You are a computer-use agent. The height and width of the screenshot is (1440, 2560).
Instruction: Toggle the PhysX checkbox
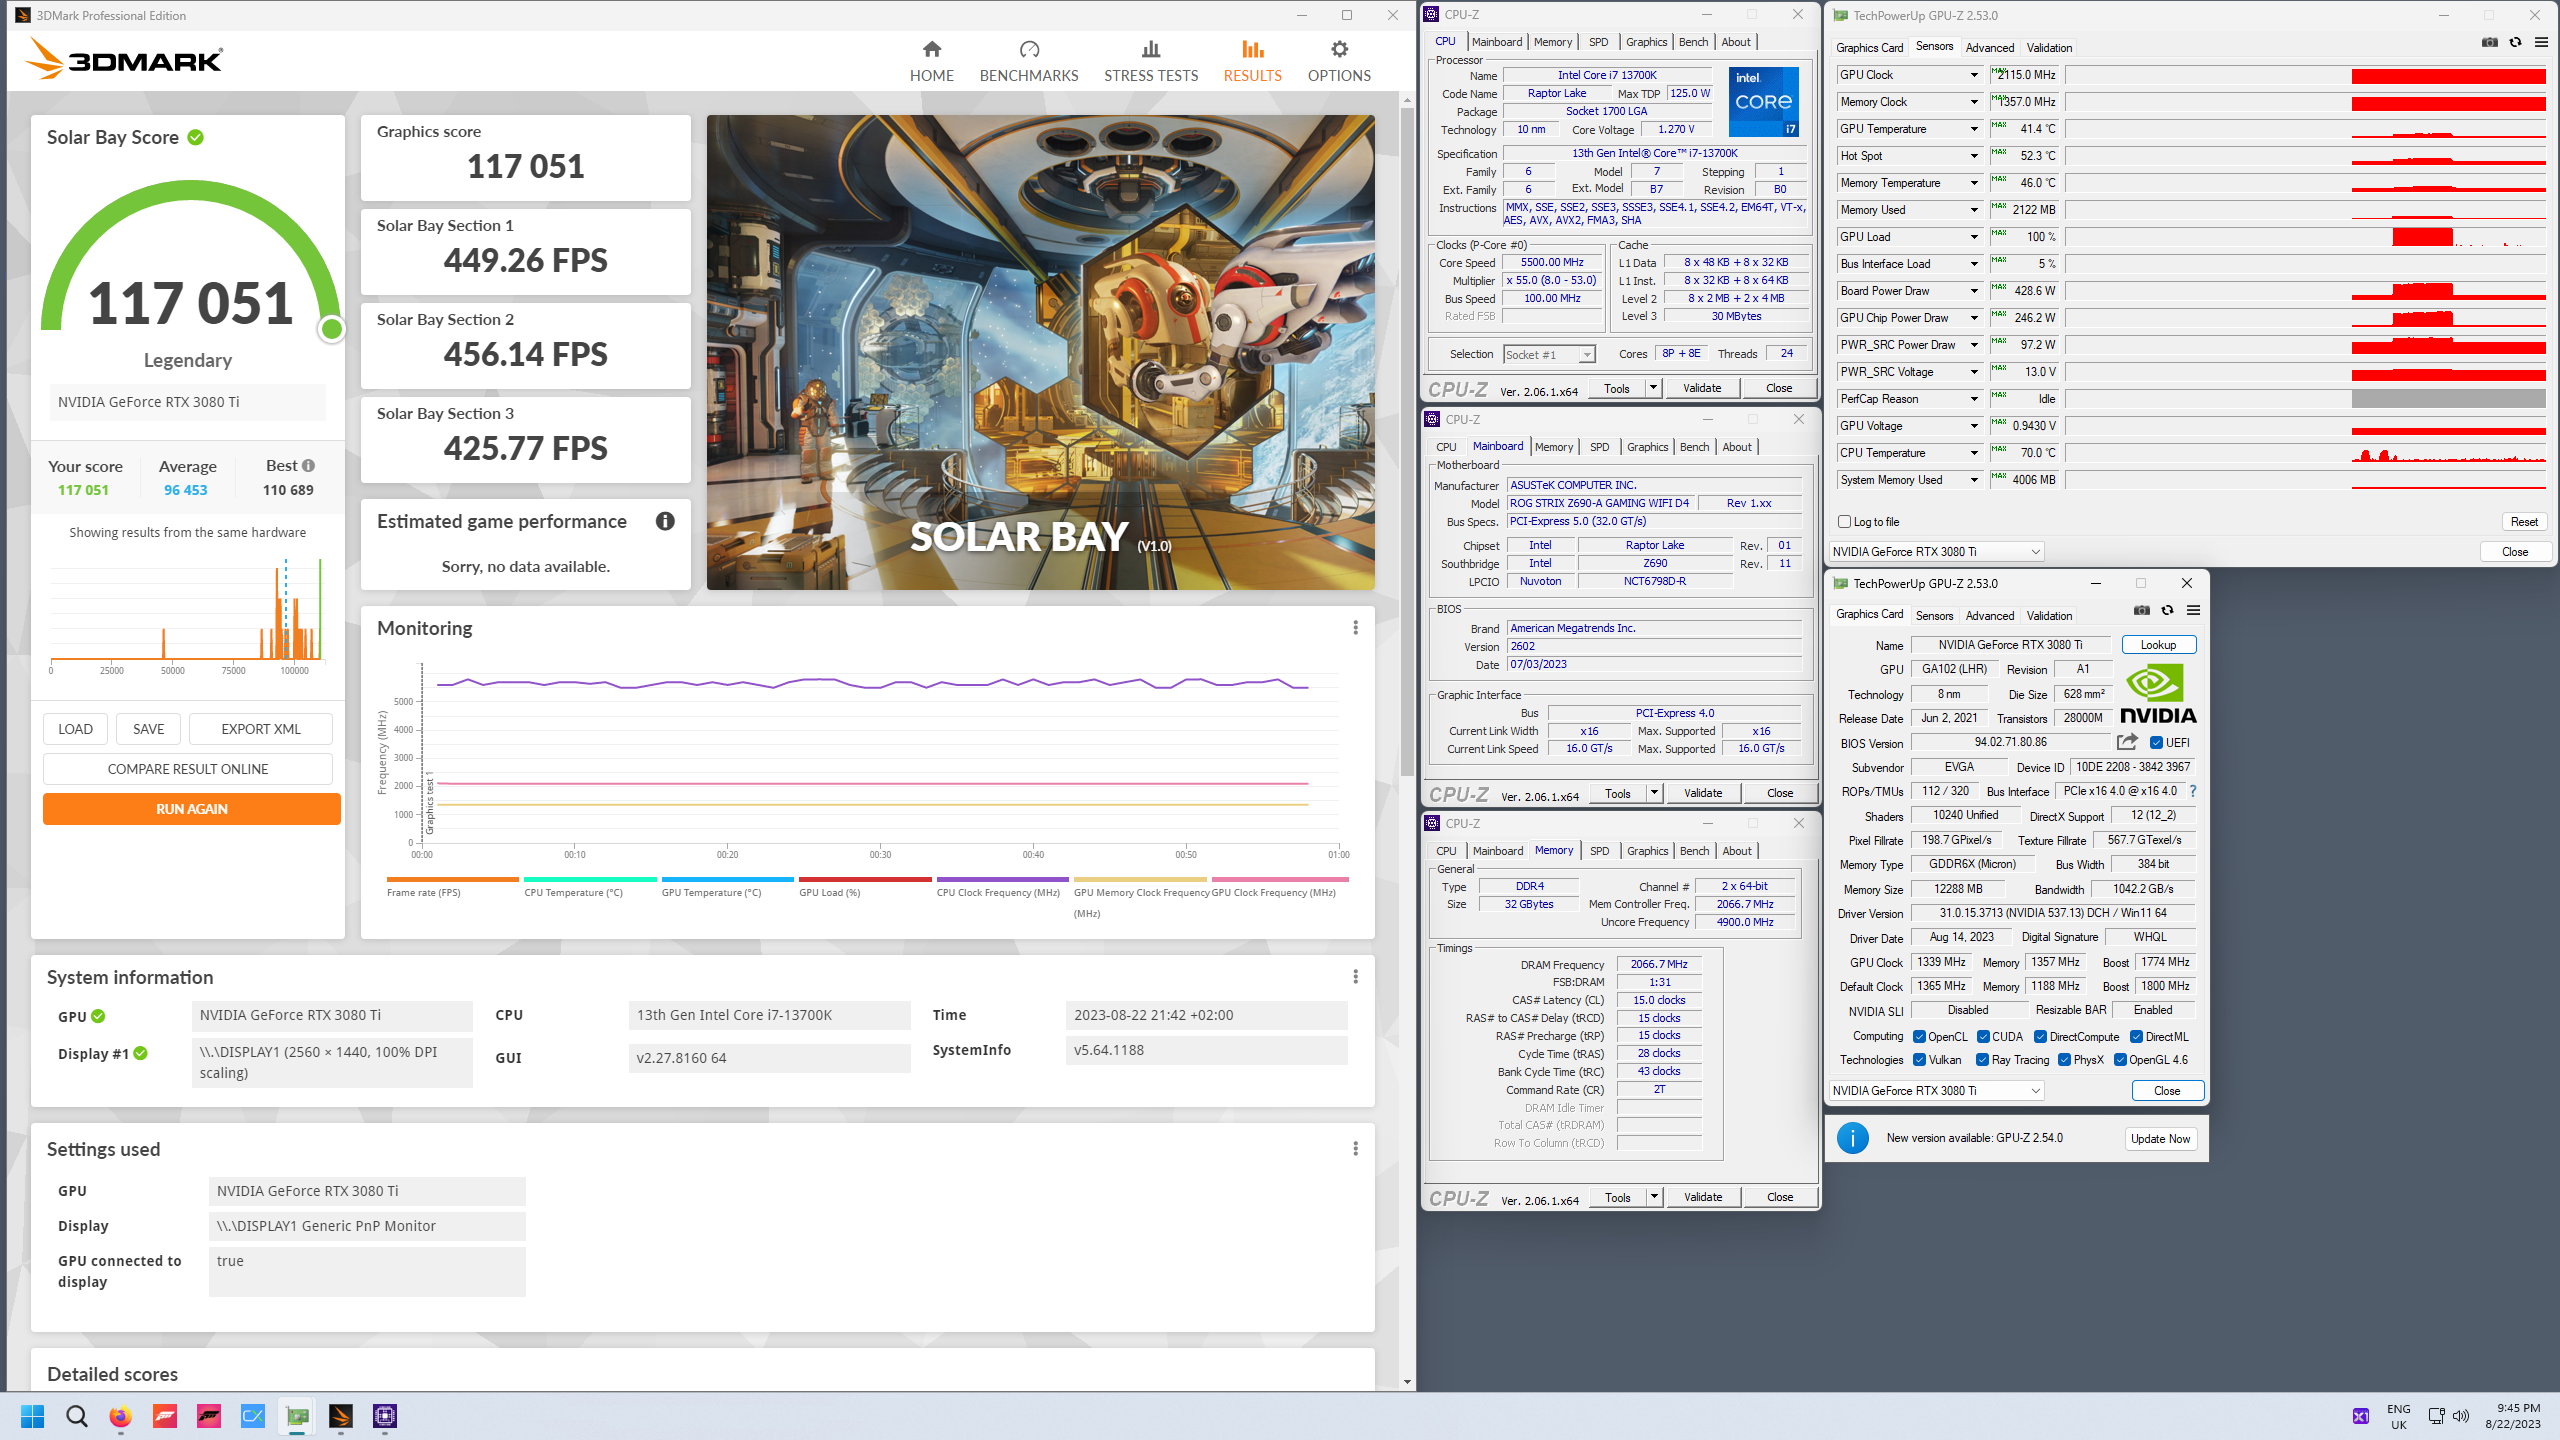point(2064,1060)
